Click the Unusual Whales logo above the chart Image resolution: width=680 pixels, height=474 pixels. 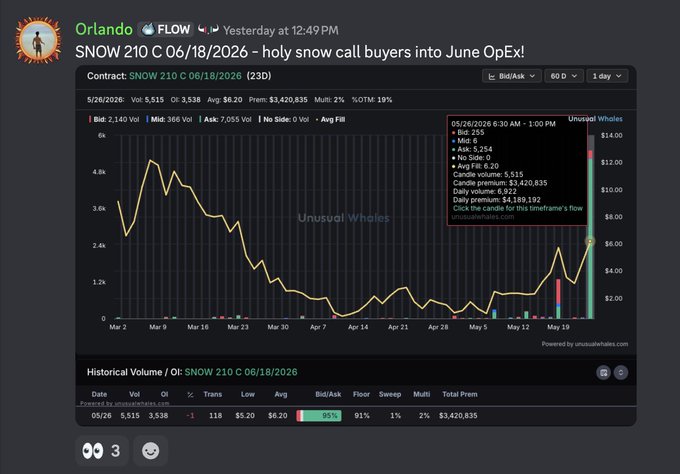[x=595, y=119]
